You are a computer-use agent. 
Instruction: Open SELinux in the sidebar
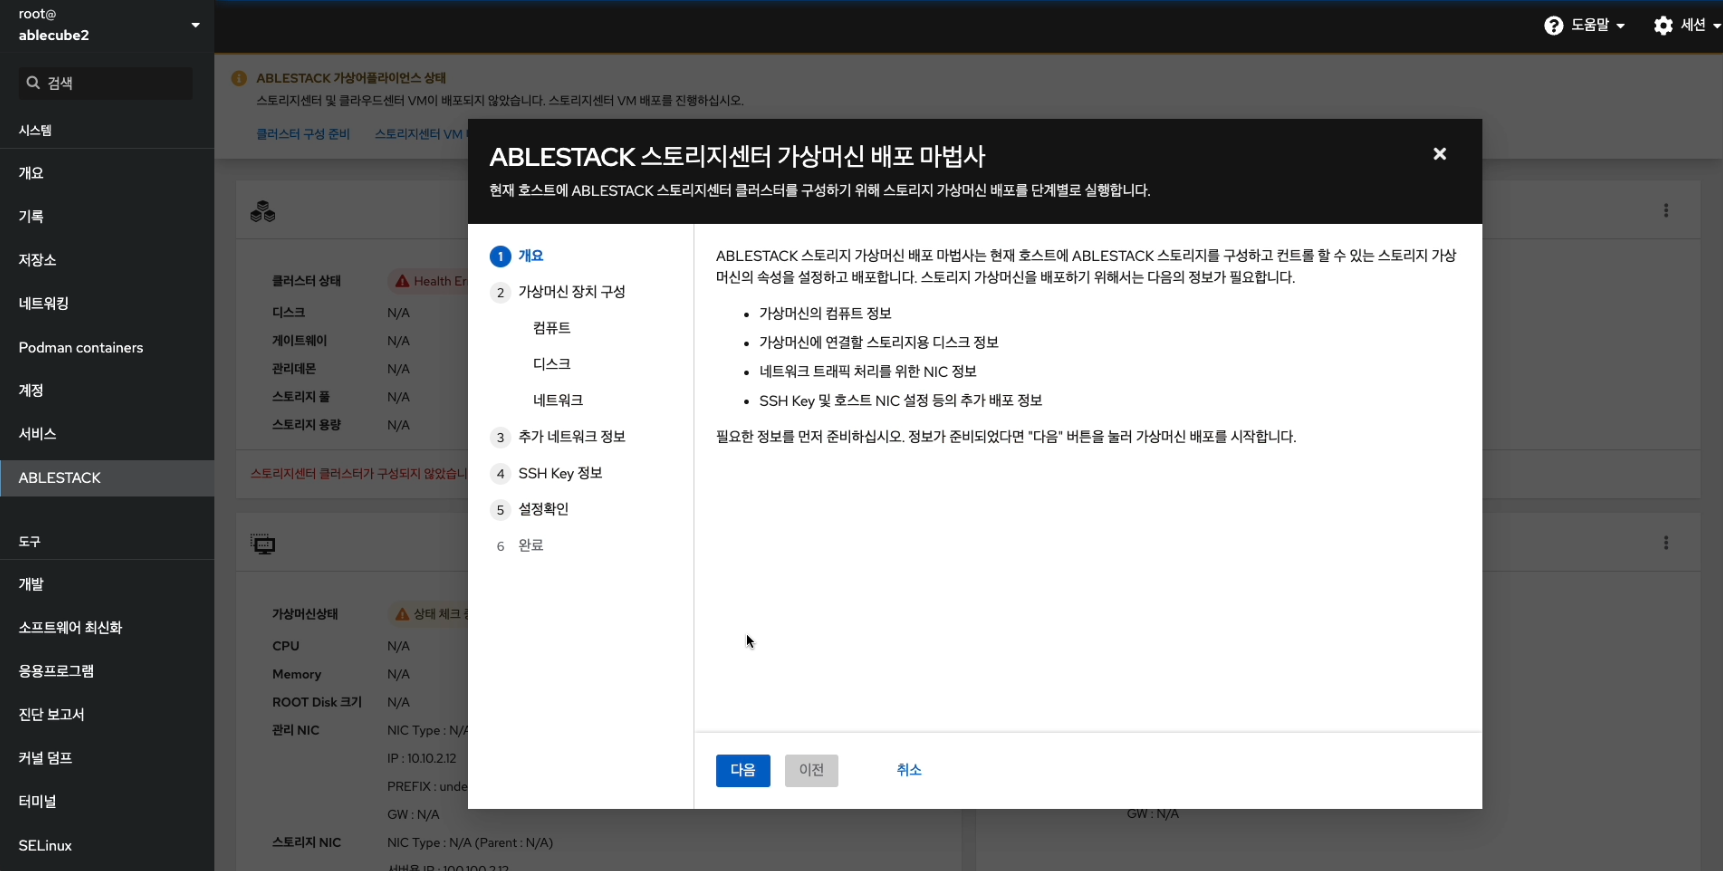[x=107, y=845]
